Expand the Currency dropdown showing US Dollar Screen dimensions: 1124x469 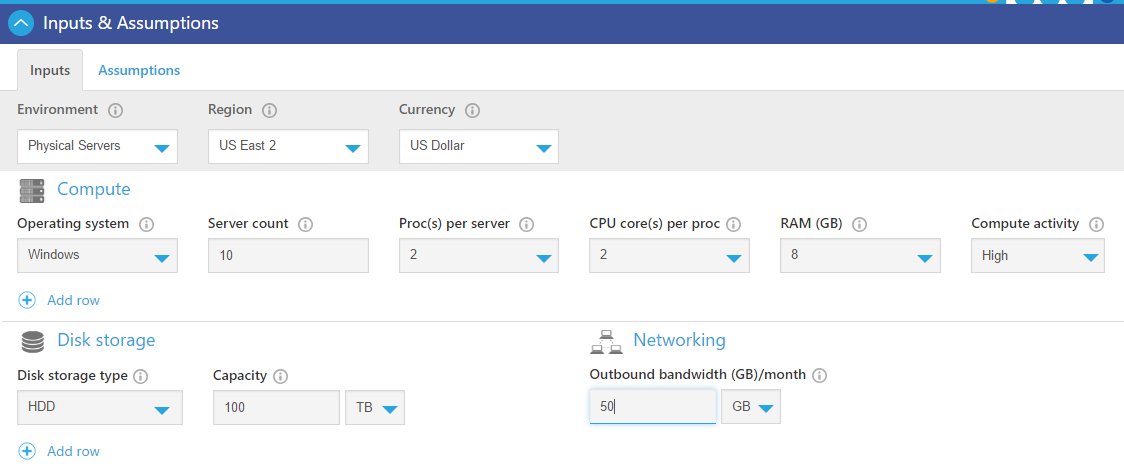point(478,146)
